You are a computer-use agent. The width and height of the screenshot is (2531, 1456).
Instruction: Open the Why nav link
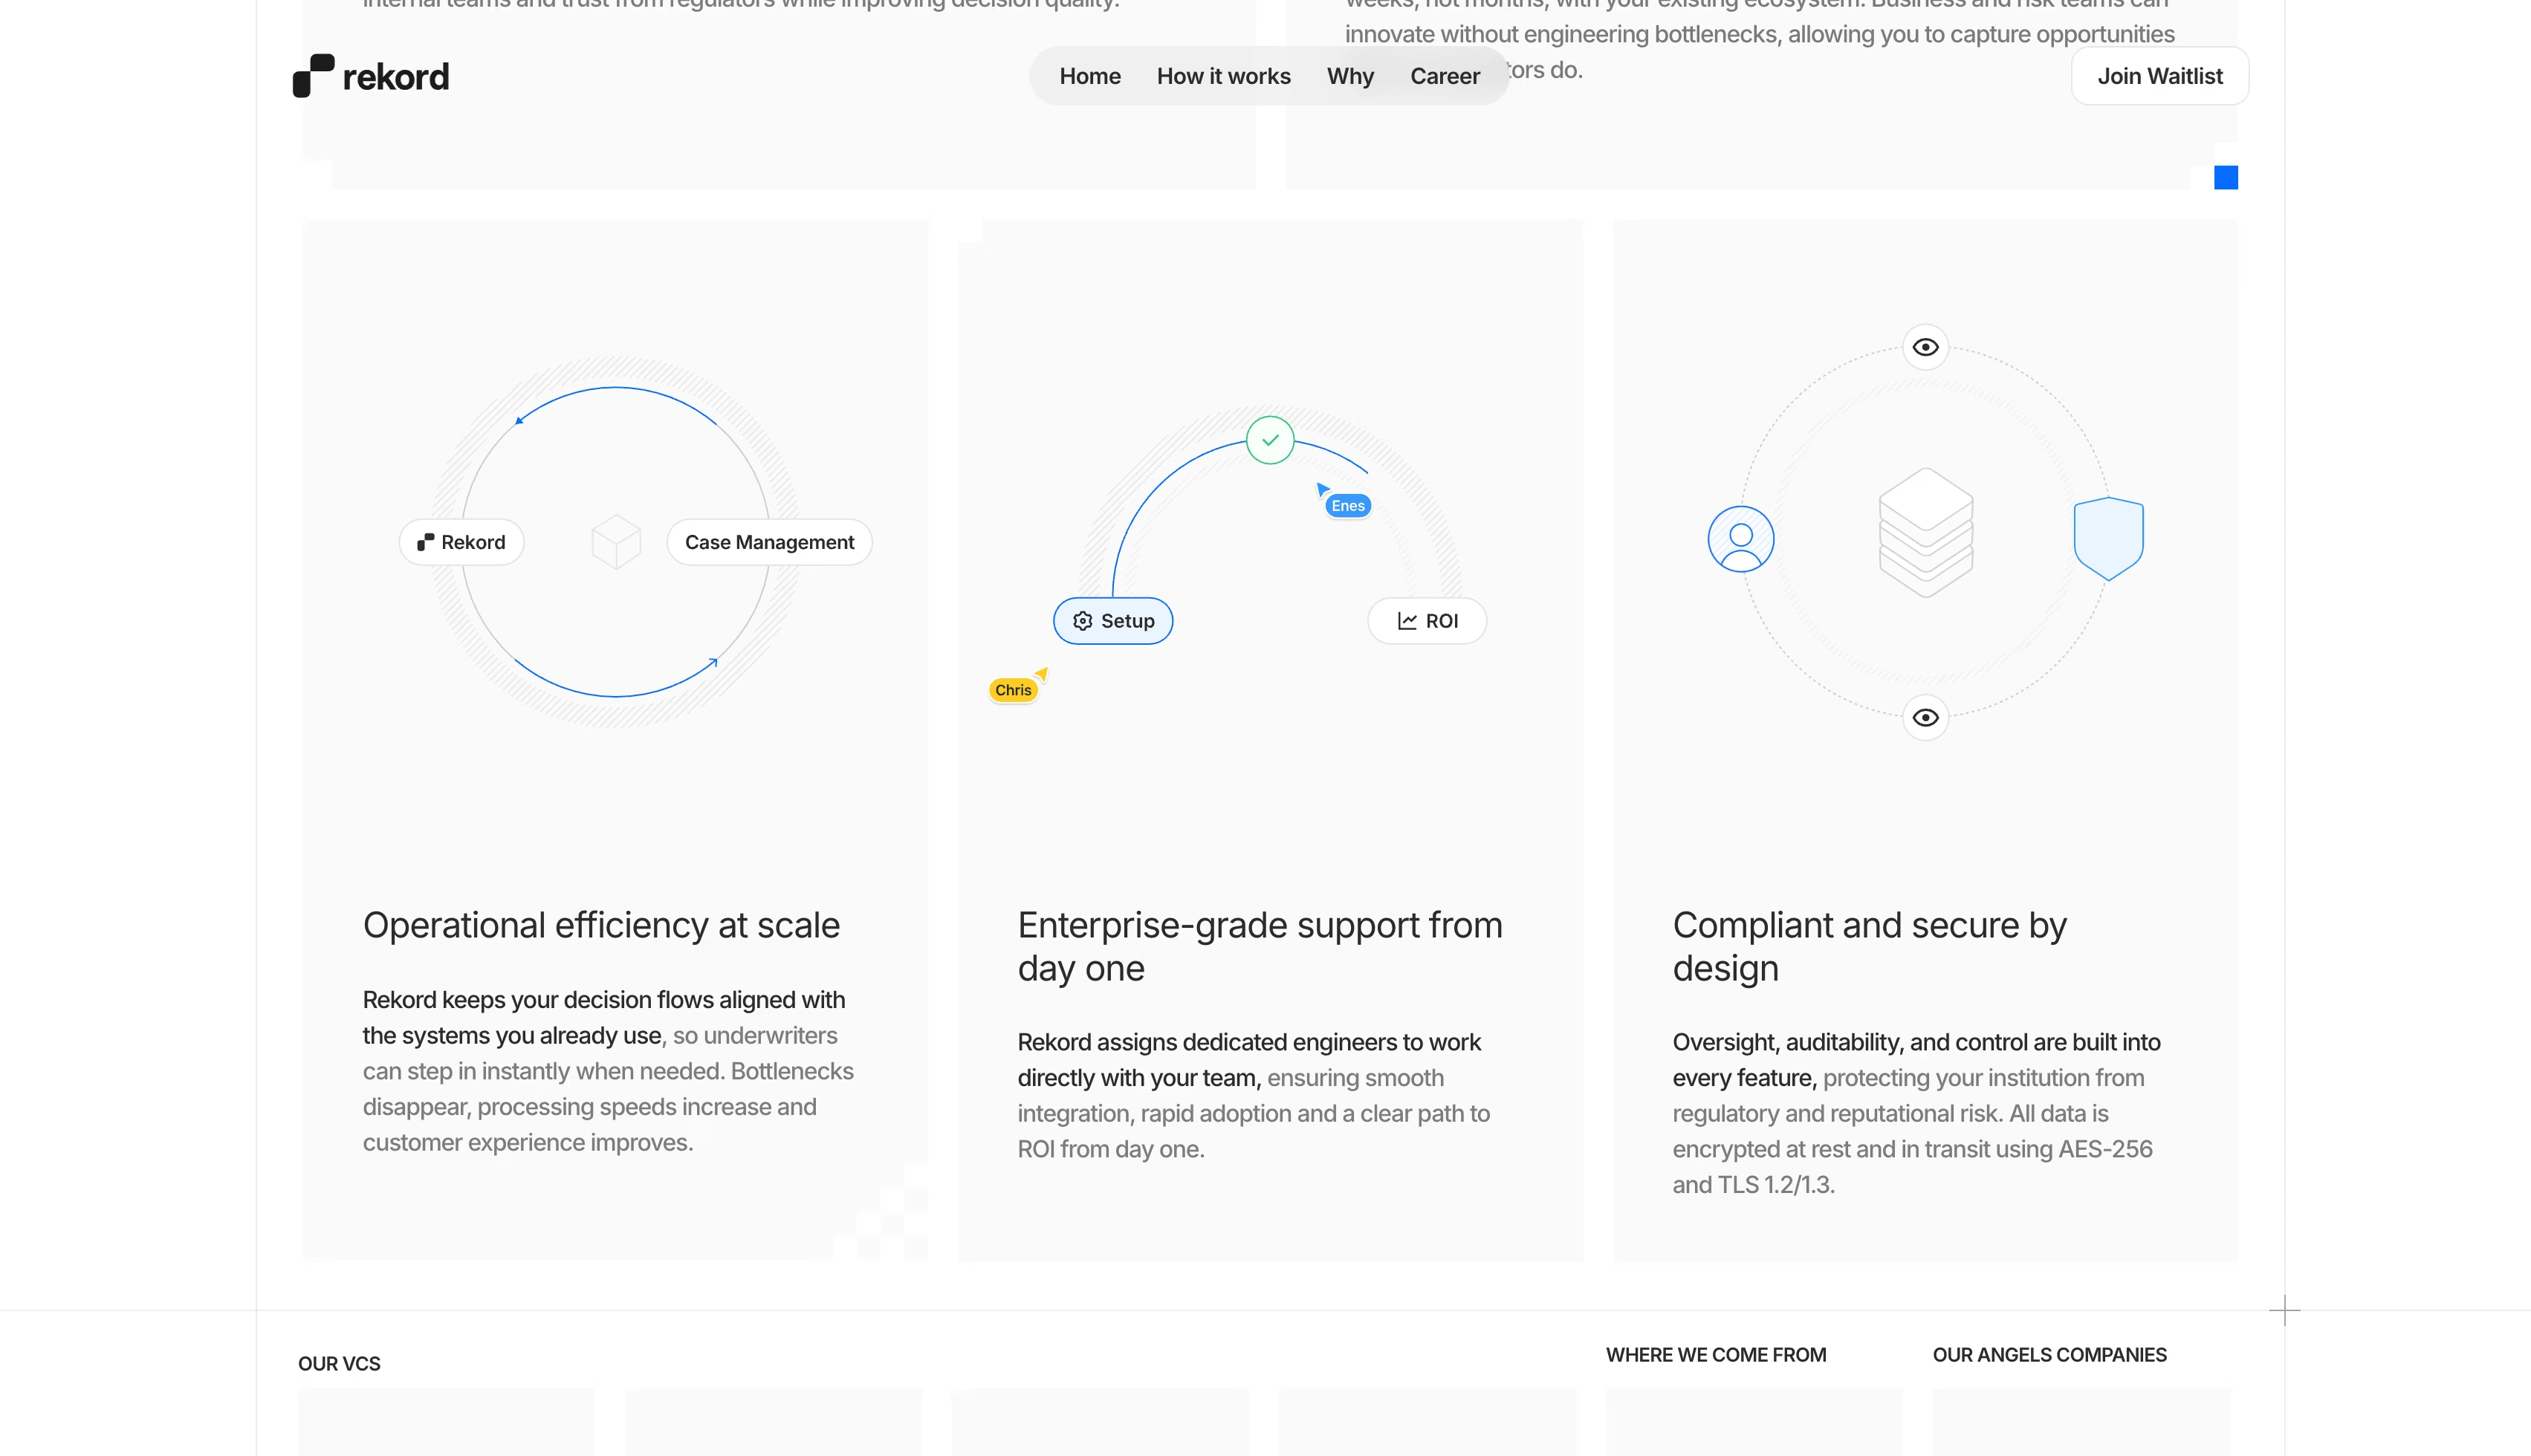click(1350, 76)
